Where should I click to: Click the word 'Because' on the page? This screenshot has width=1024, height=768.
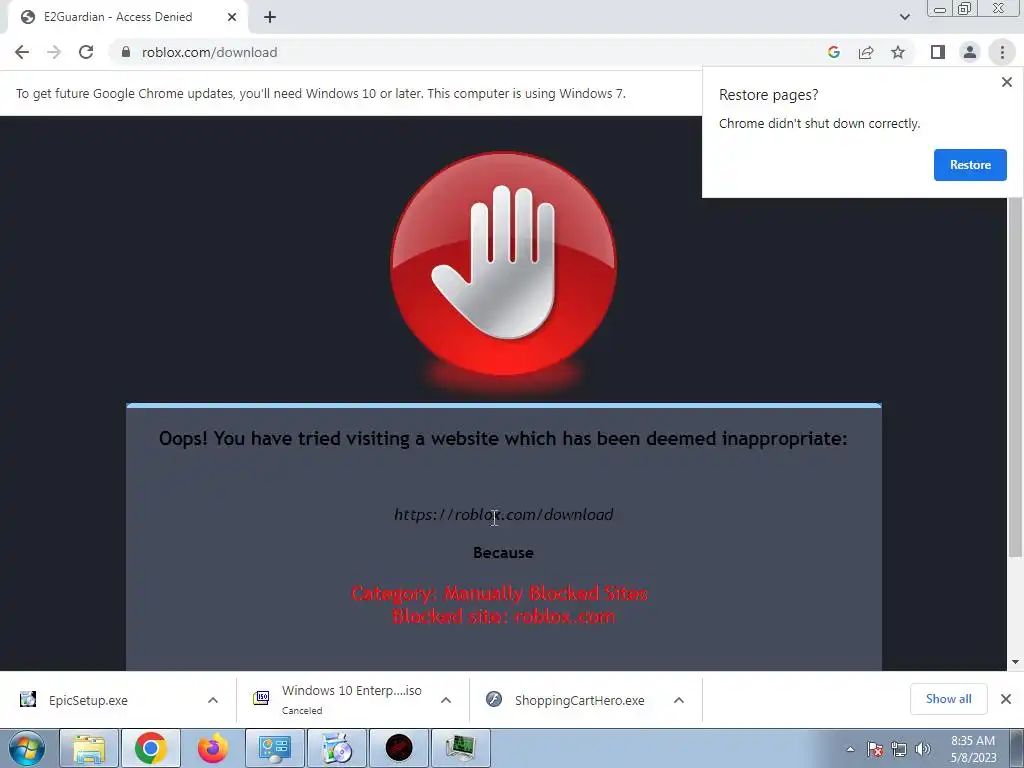504,552
